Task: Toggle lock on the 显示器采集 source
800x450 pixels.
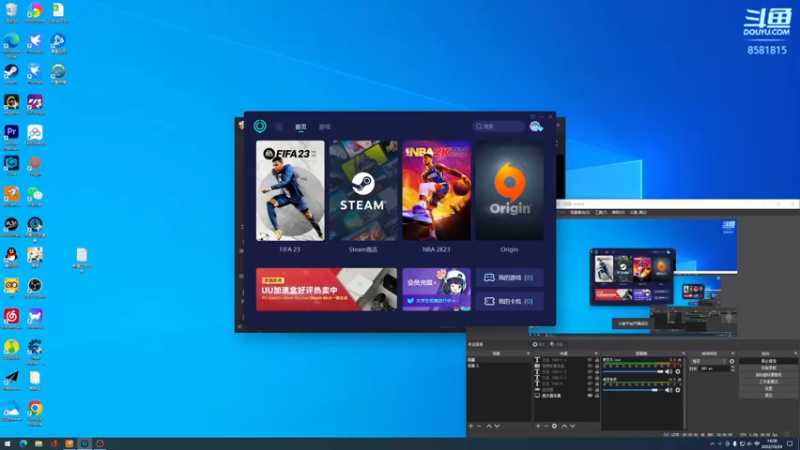Action: pyautogui.click(x=597, y=395)
